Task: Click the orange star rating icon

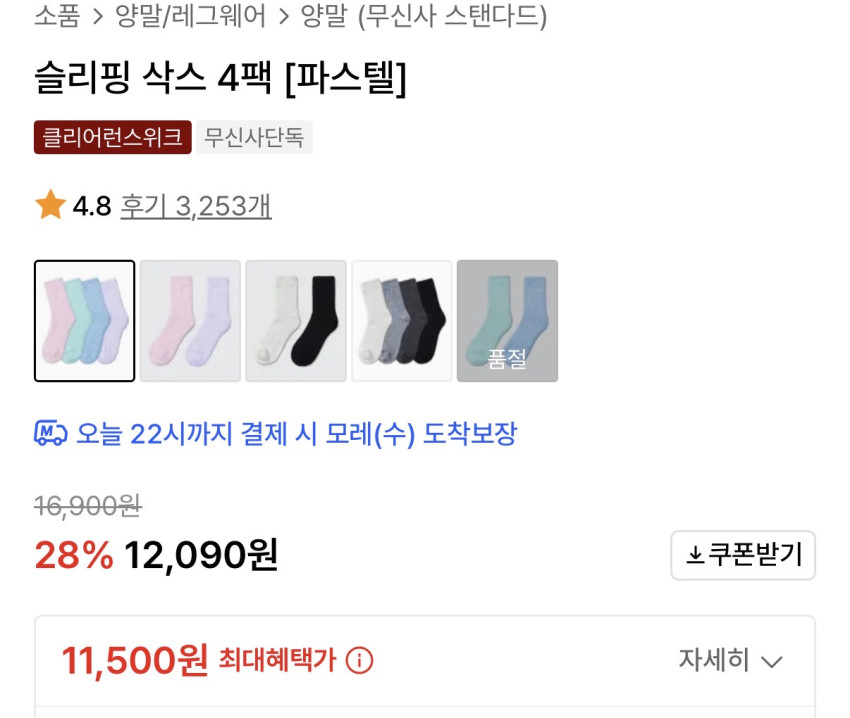Action: click(x=50, y=206)
